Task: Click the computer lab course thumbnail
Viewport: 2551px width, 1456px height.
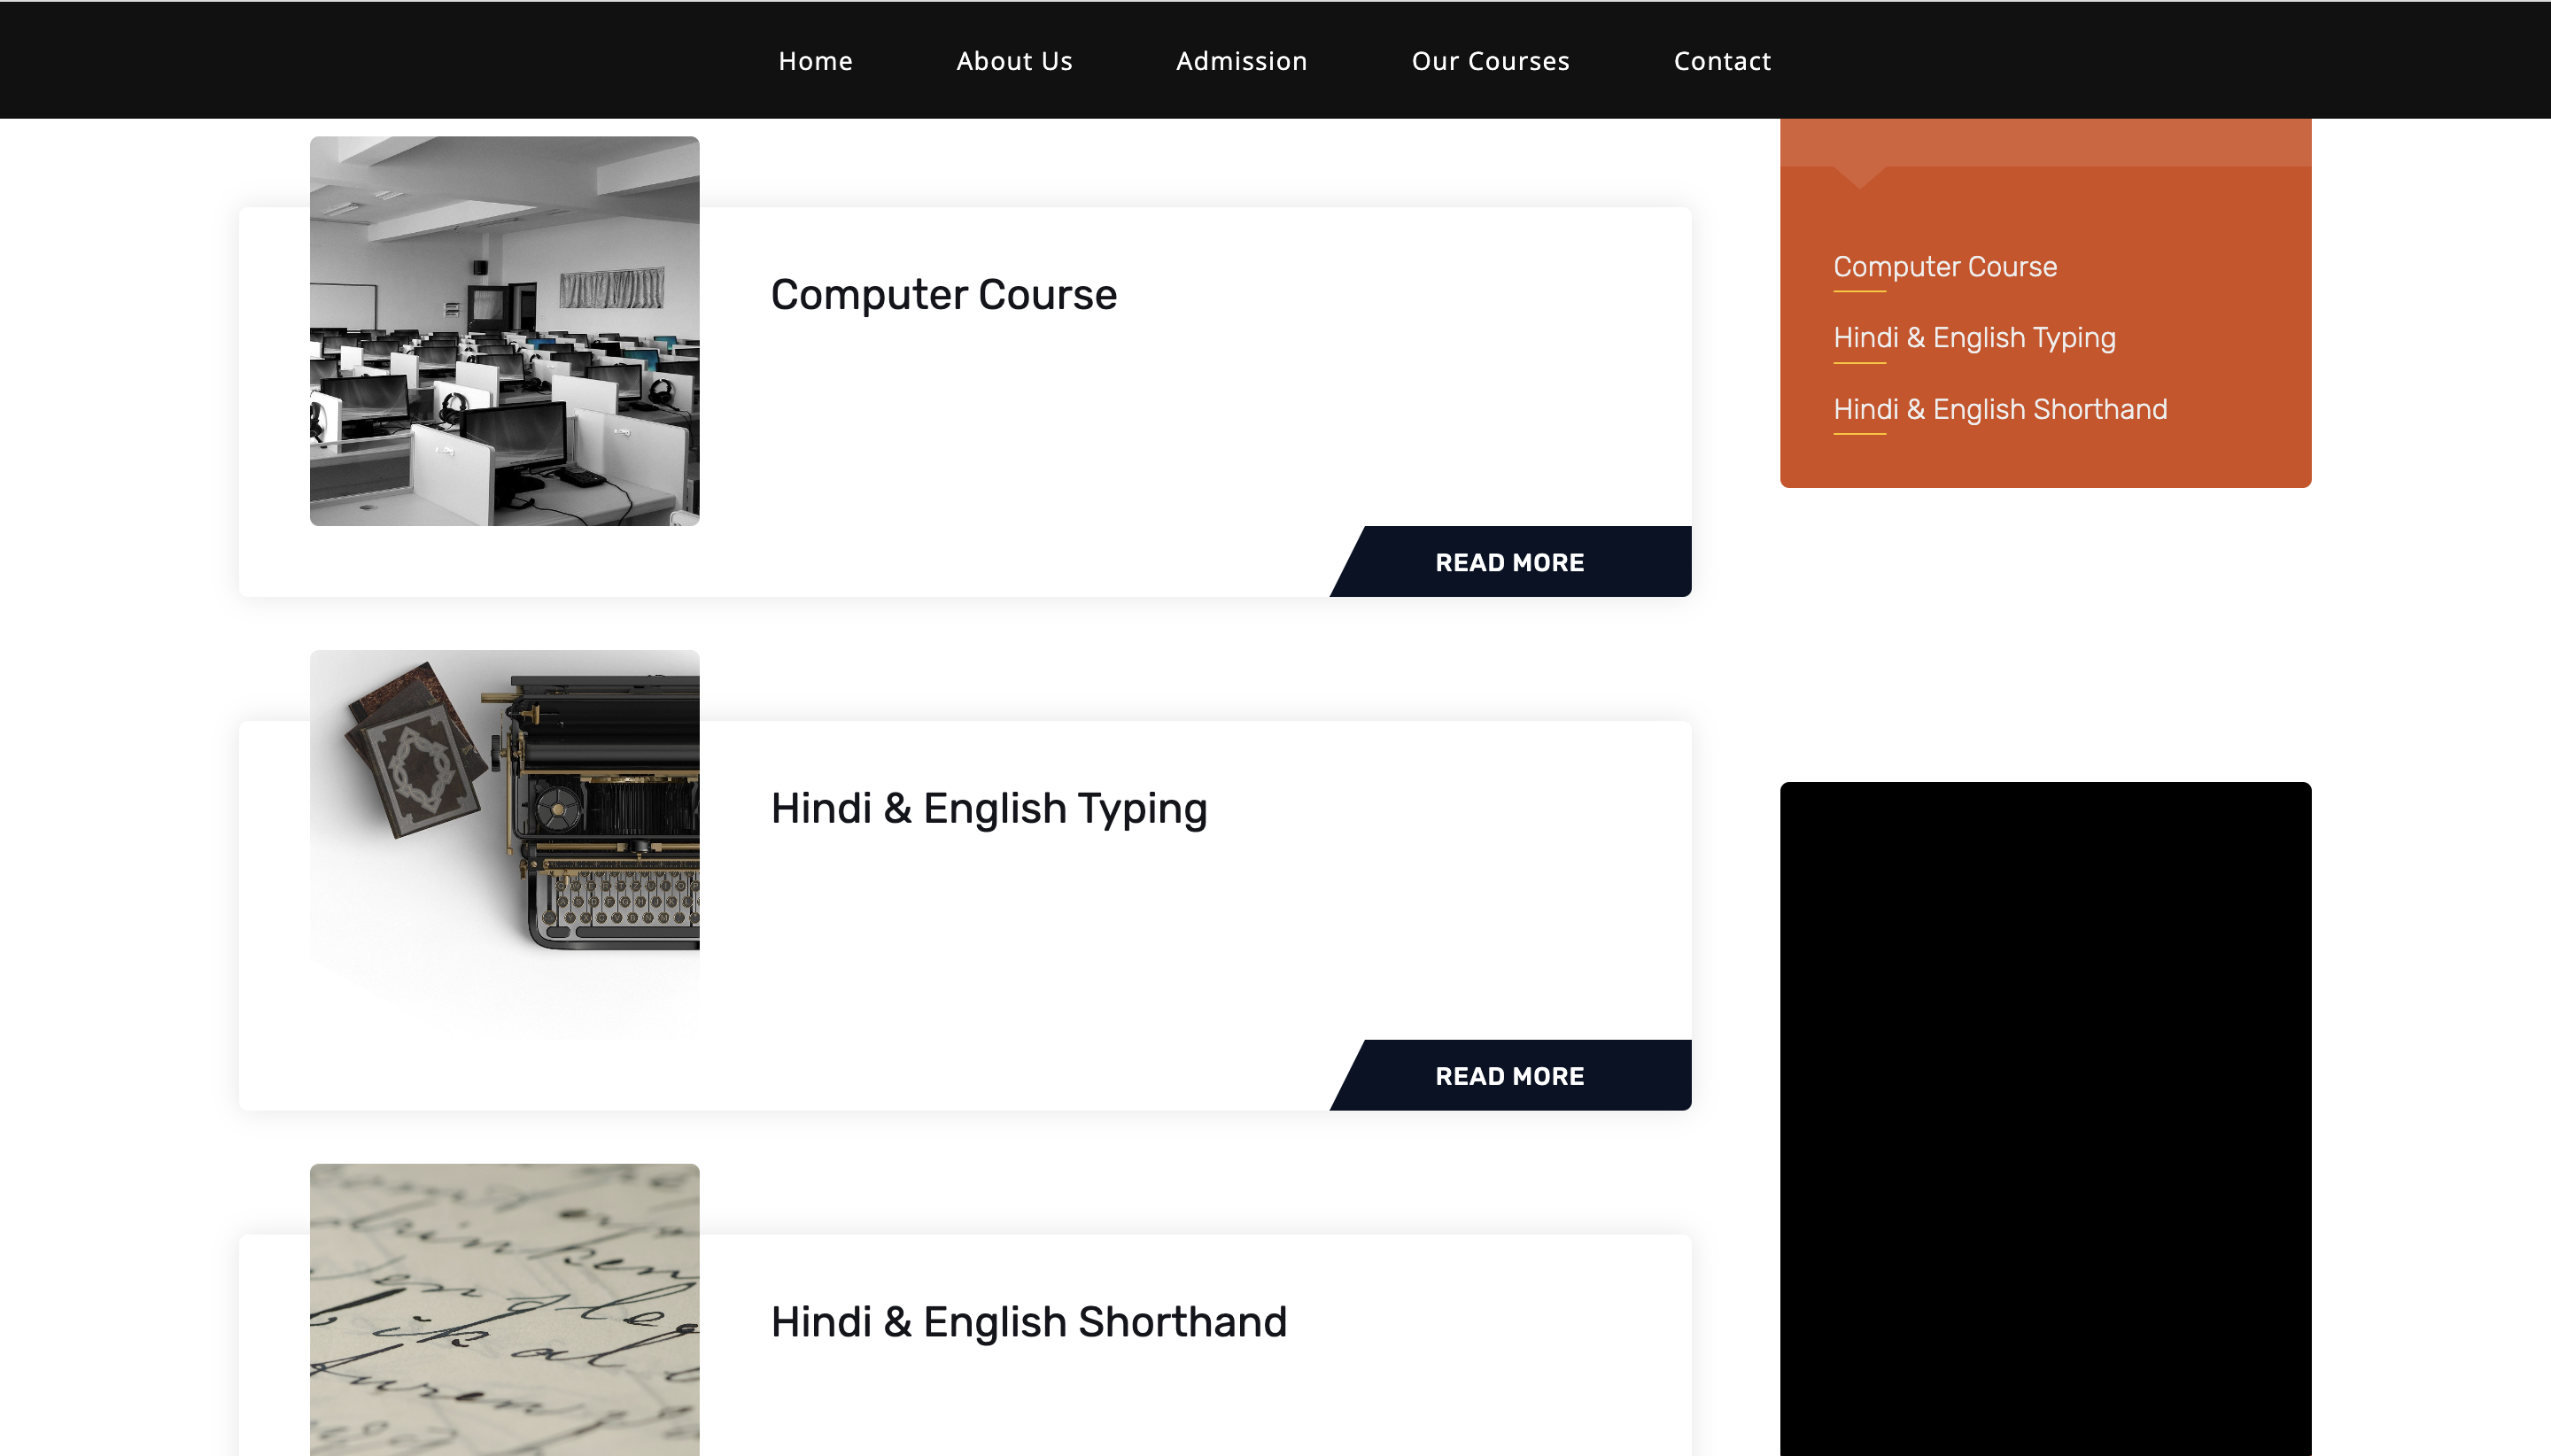Action: [504, 331]
